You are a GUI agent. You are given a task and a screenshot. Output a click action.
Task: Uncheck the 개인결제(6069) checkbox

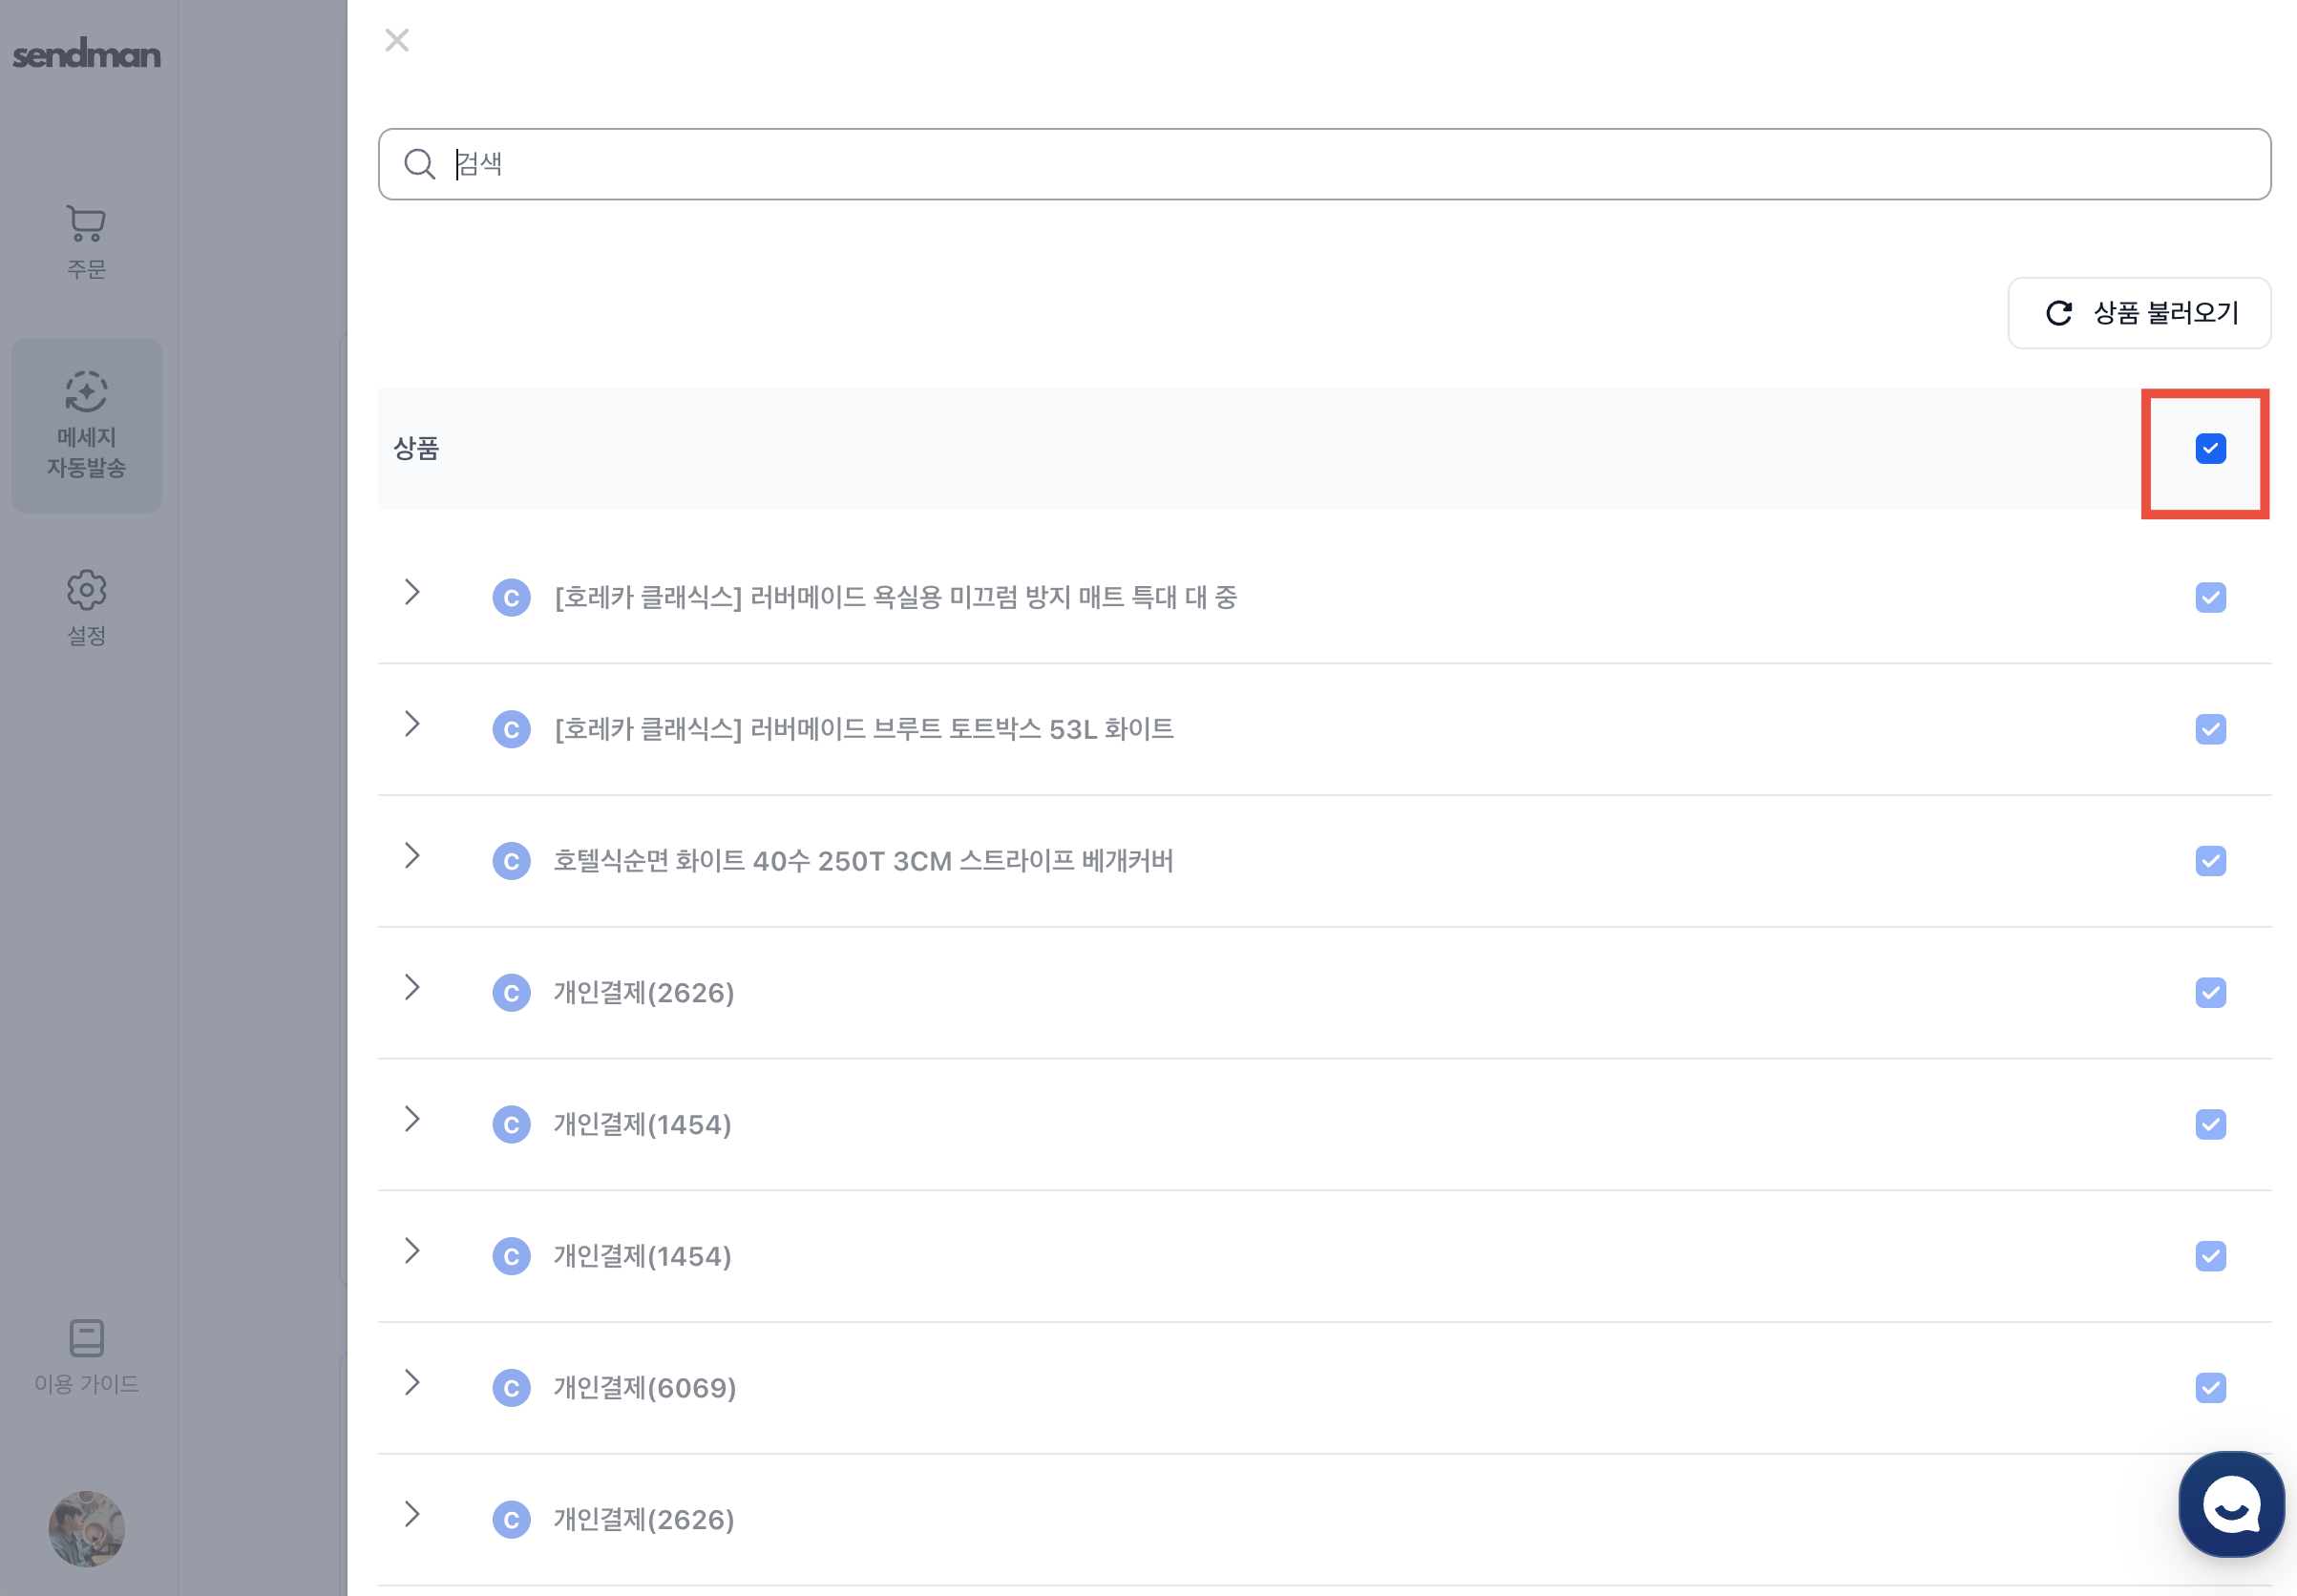pyautogui.click(x=2210, y=1388)
